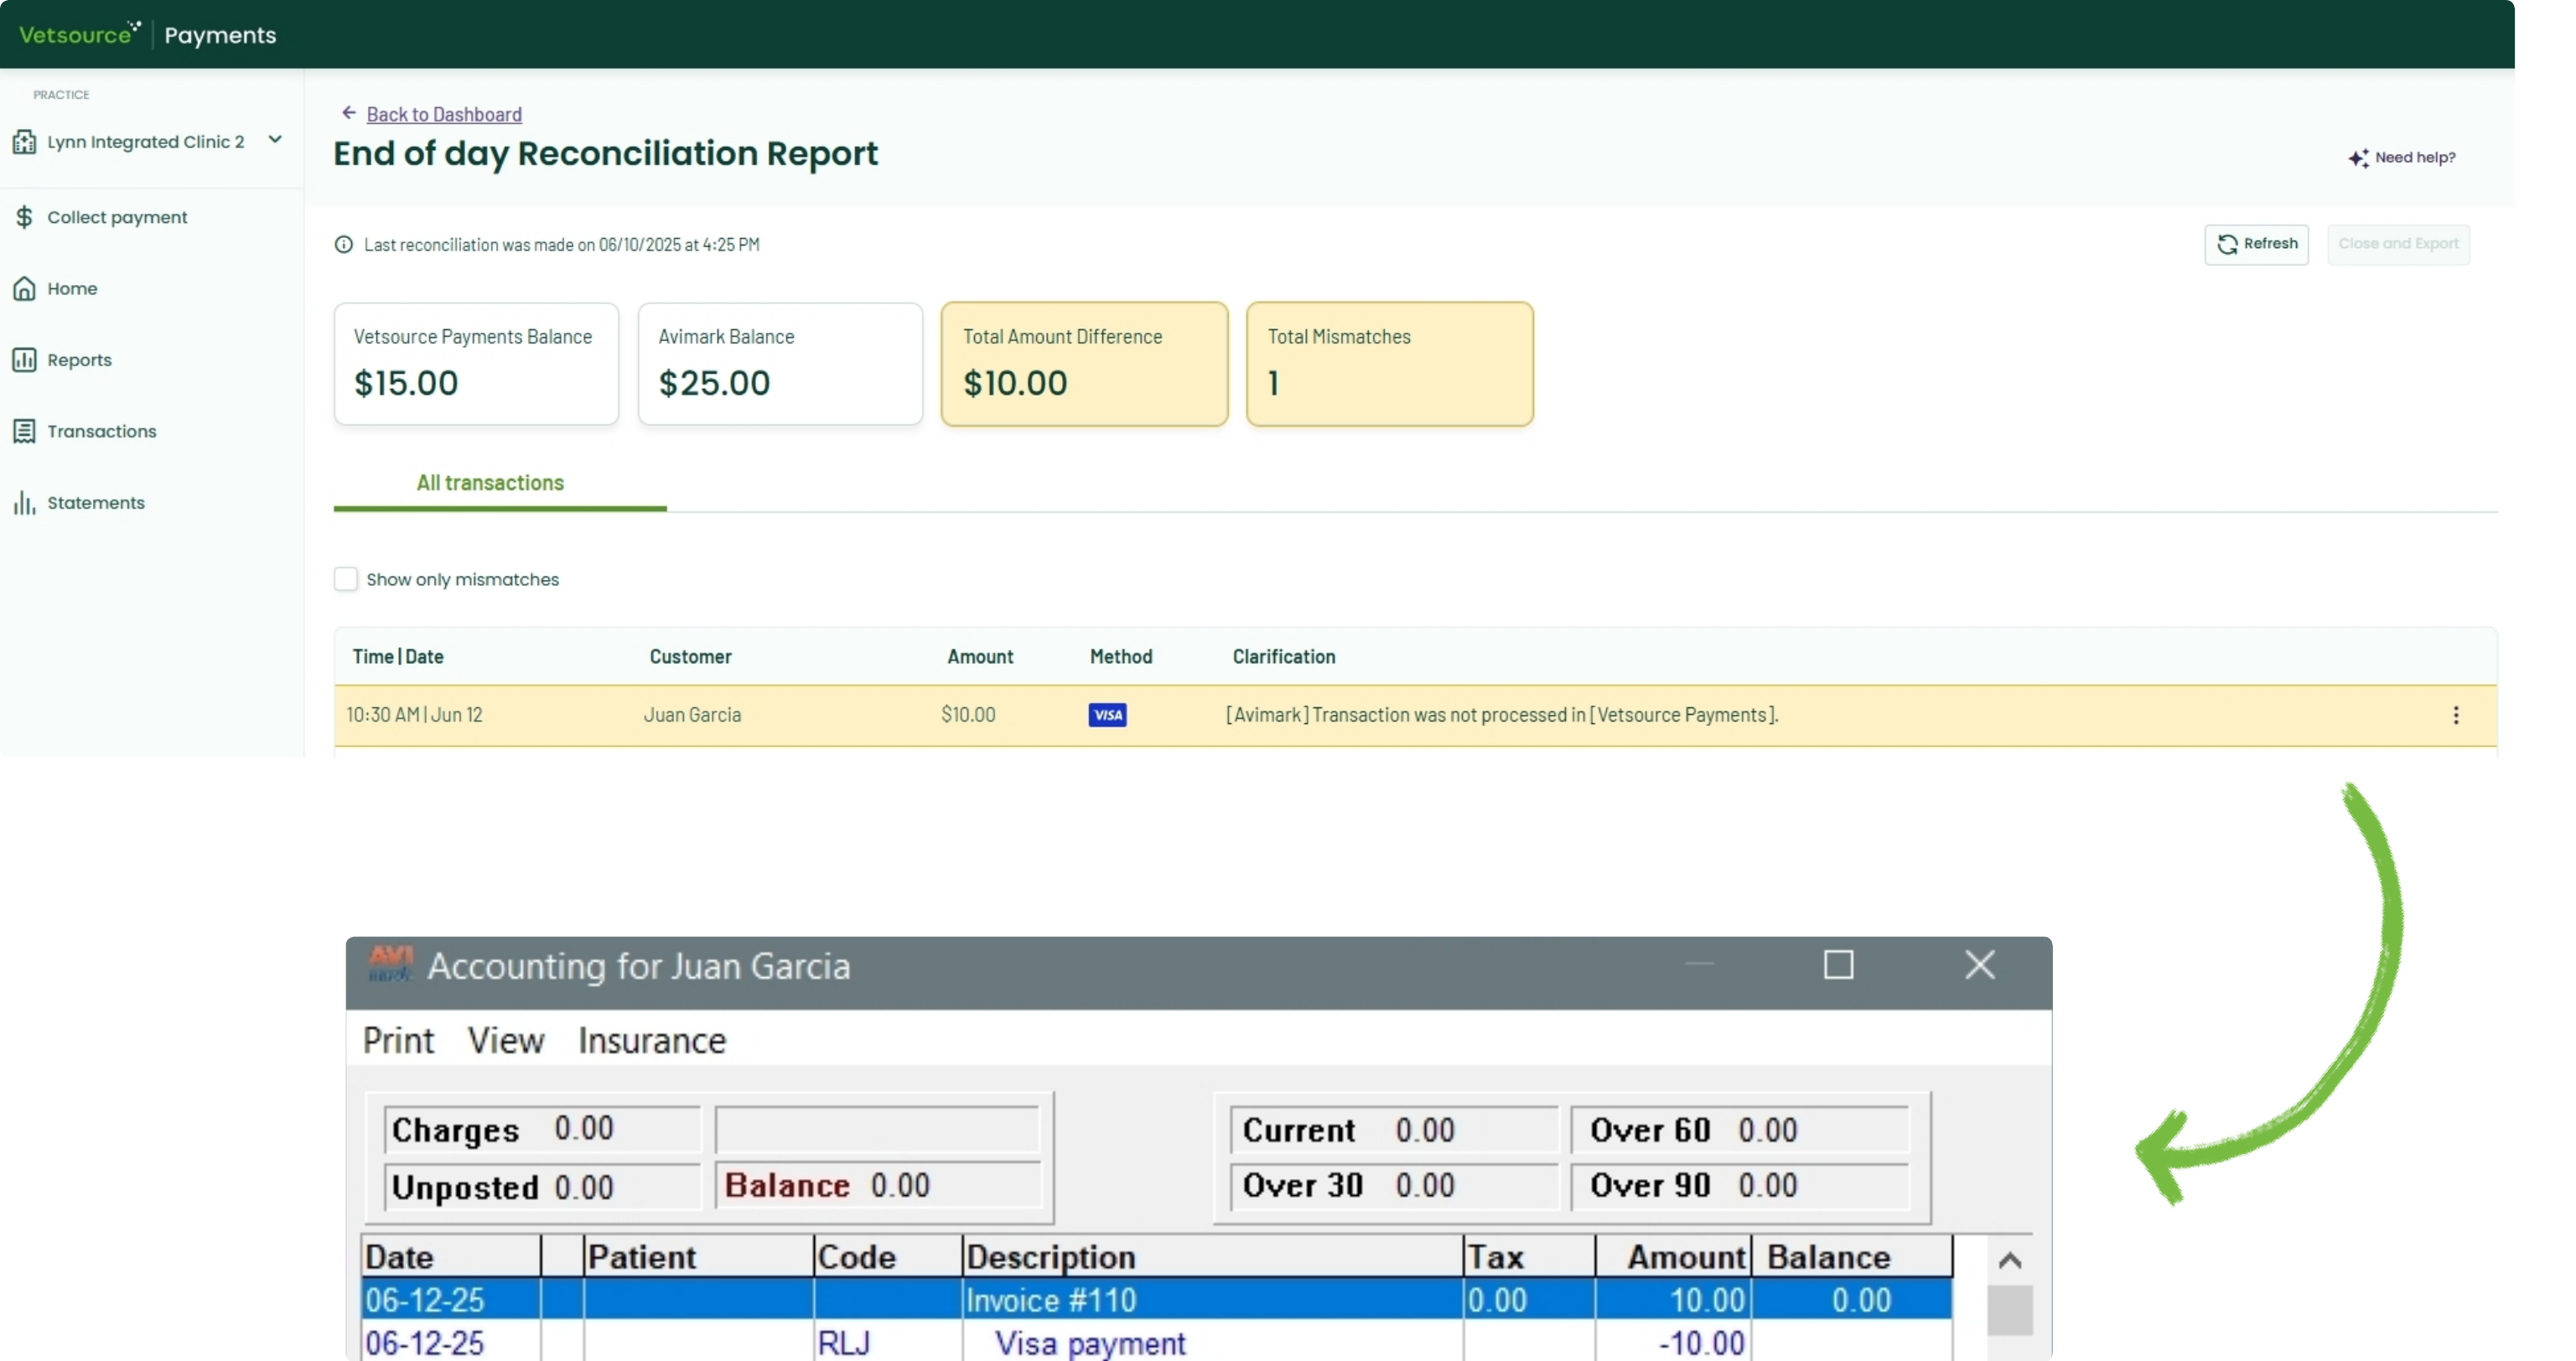Click Juan Garcia customer cell
Screen dimensions: 2576x1361
(x=692, y=715)
